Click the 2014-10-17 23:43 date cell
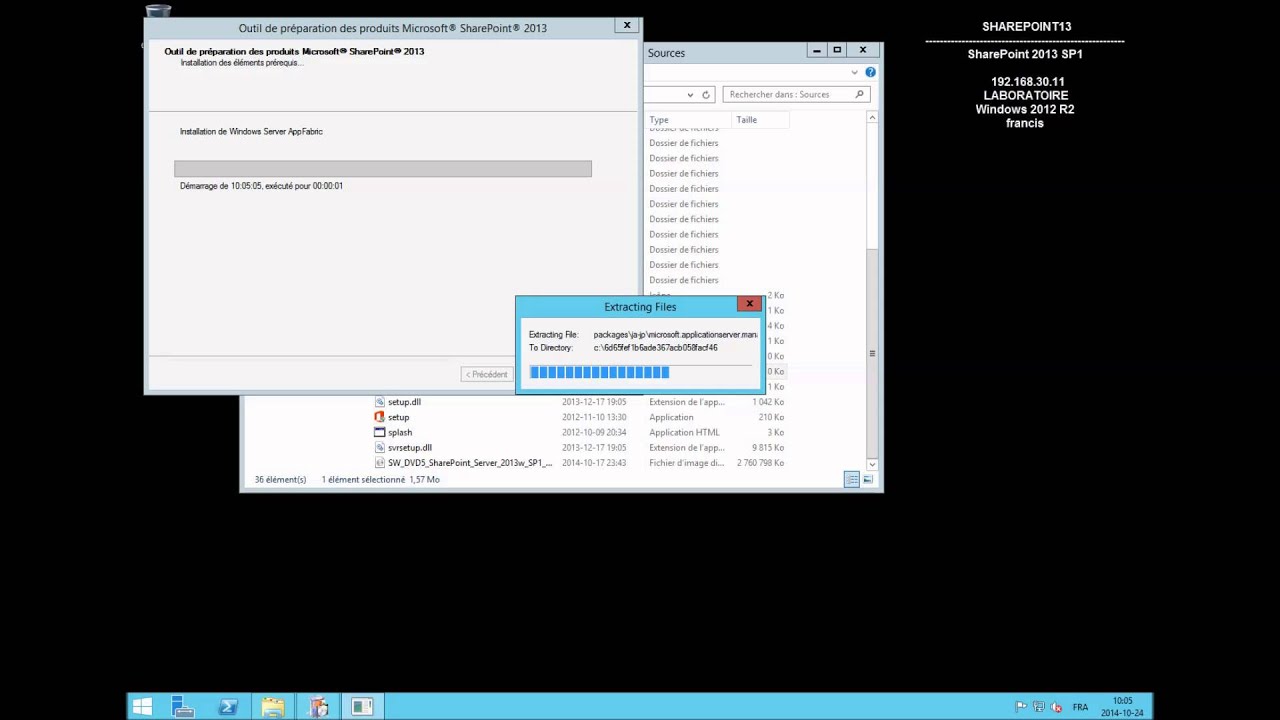The image size is (1280, 720). (594, 463)
